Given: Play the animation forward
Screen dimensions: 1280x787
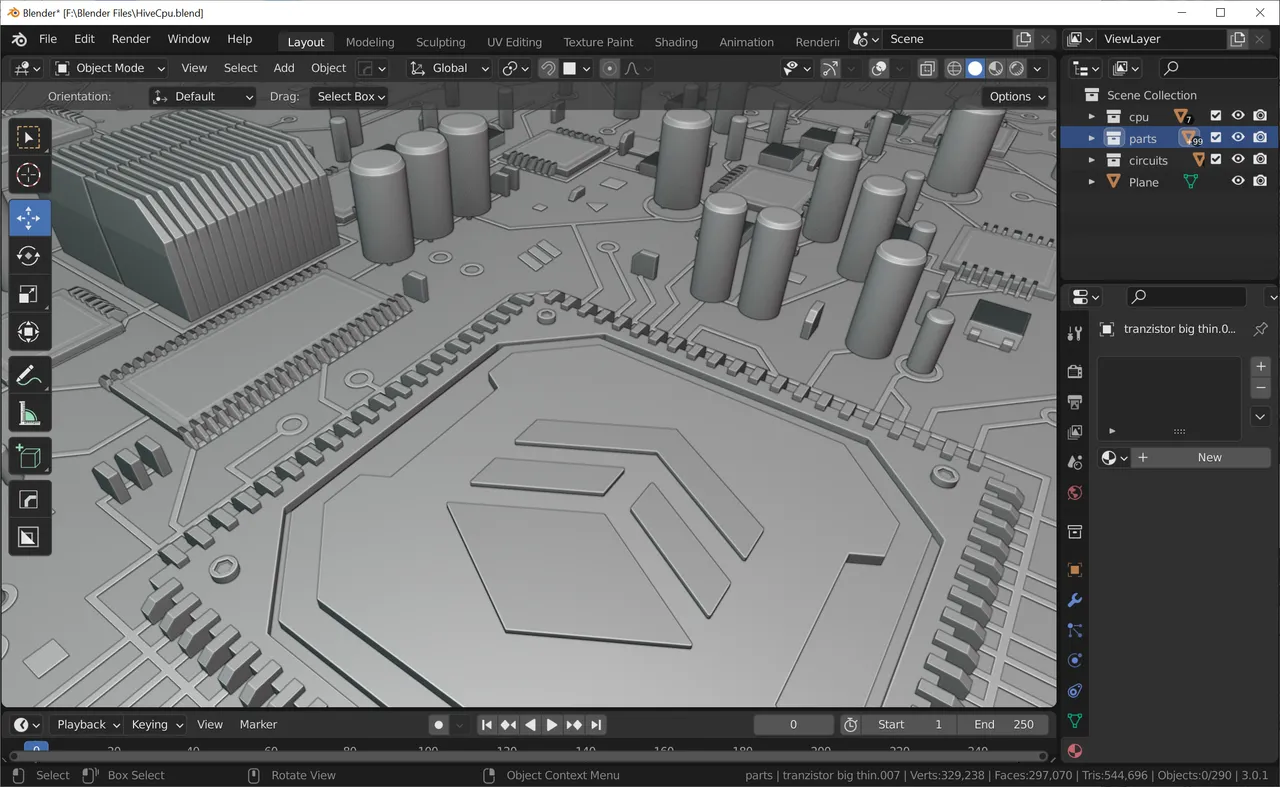Looking at the screenshot, I should pos(552,725).
